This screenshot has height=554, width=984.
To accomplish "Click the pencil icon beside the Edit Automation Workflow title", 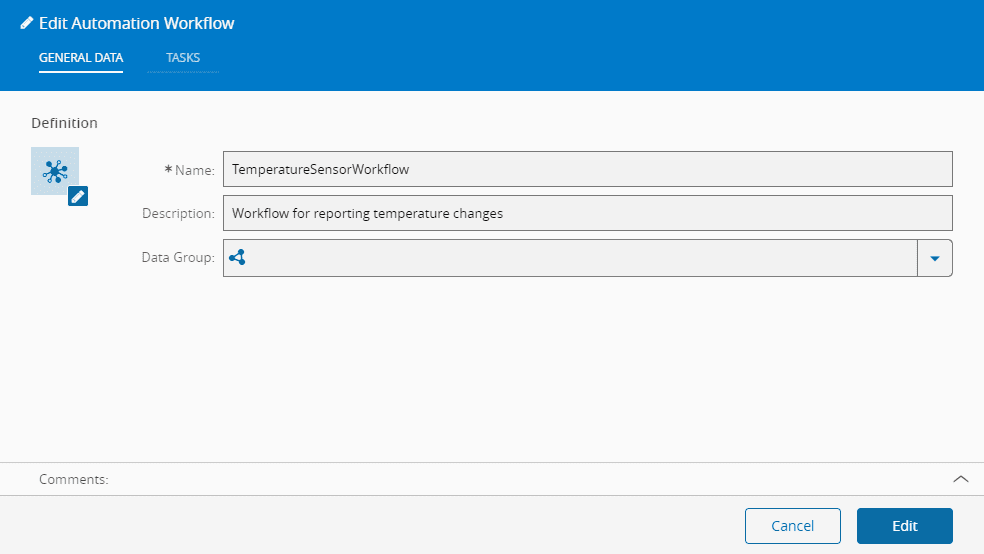I will point(27,23).
